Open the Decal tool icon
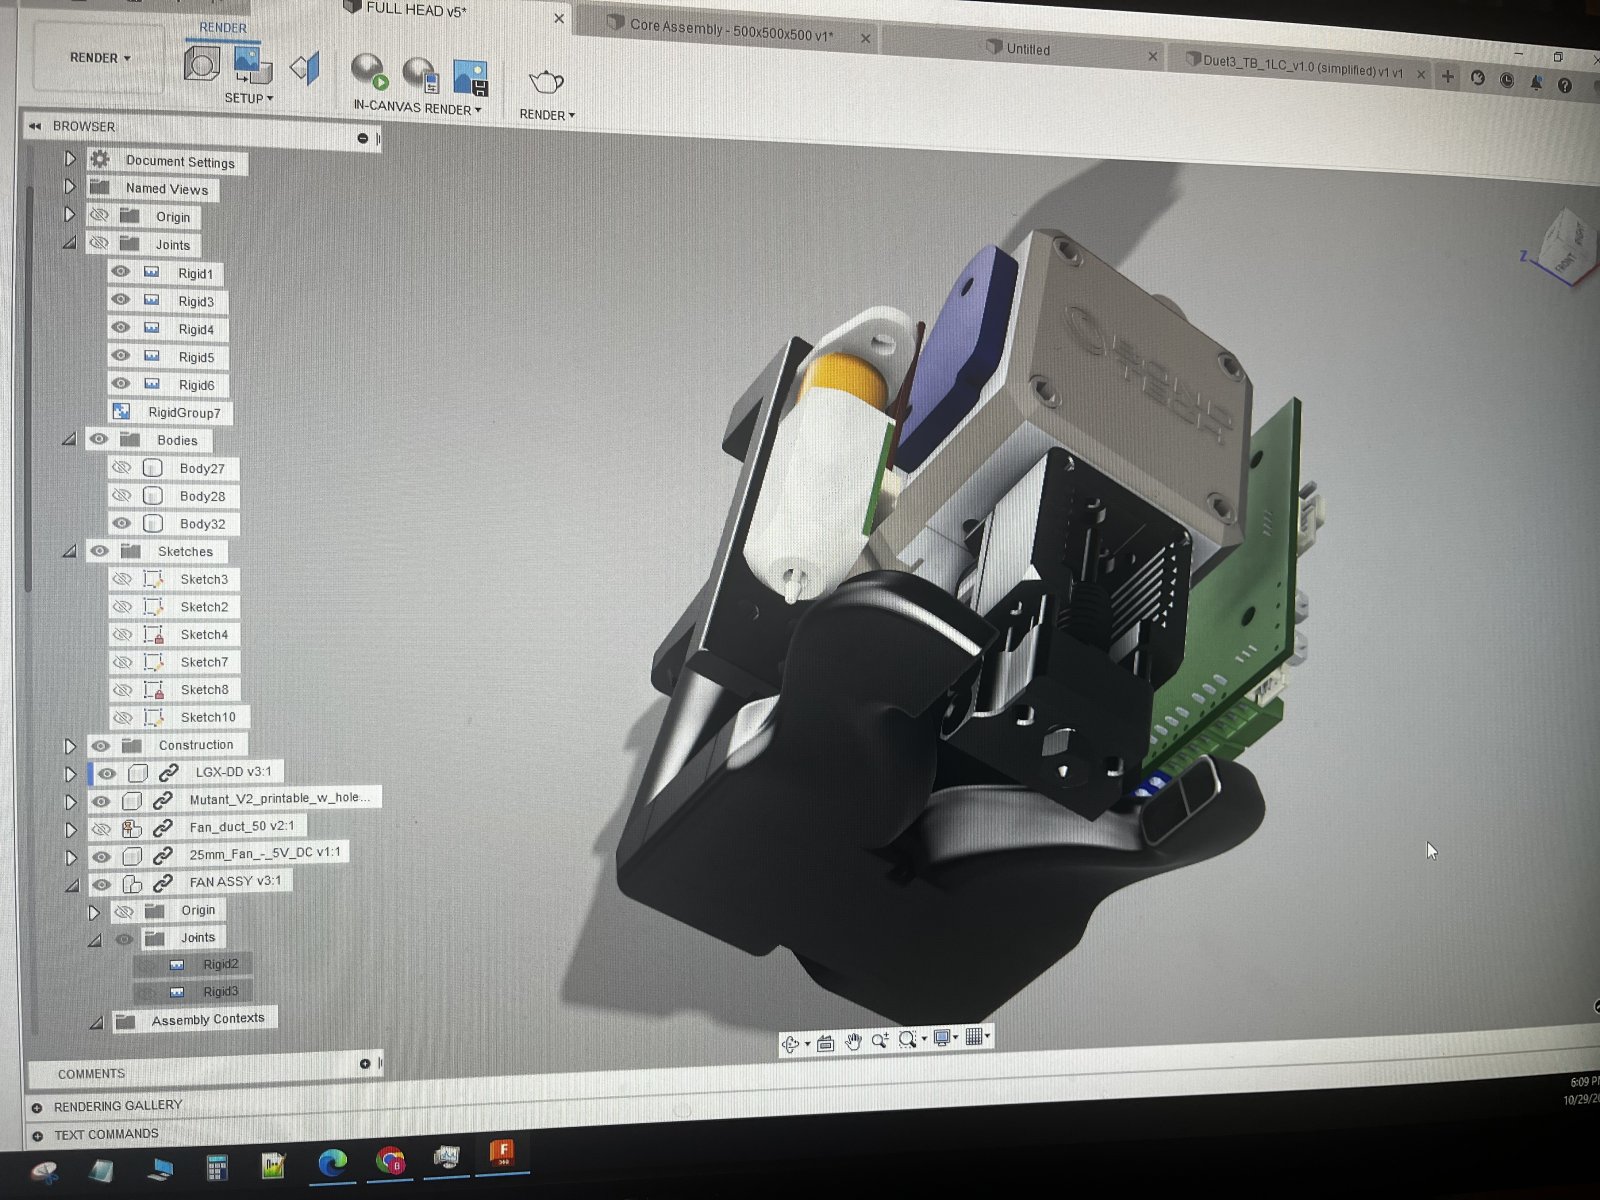This screenshot has width=1600, height=1200. (305, 68)
